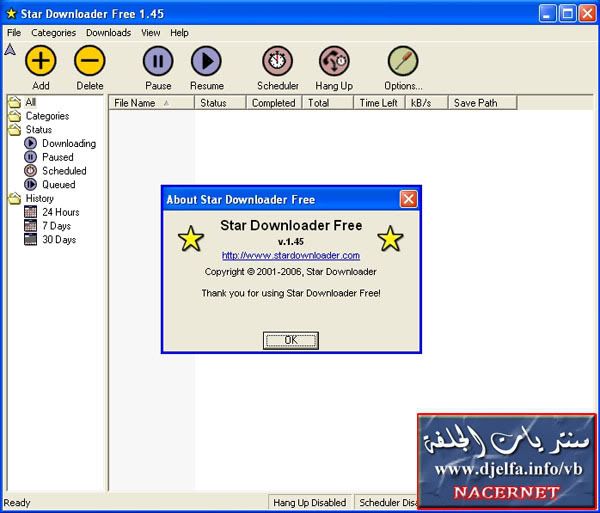Click the Ready status bar text

(17, 503)
